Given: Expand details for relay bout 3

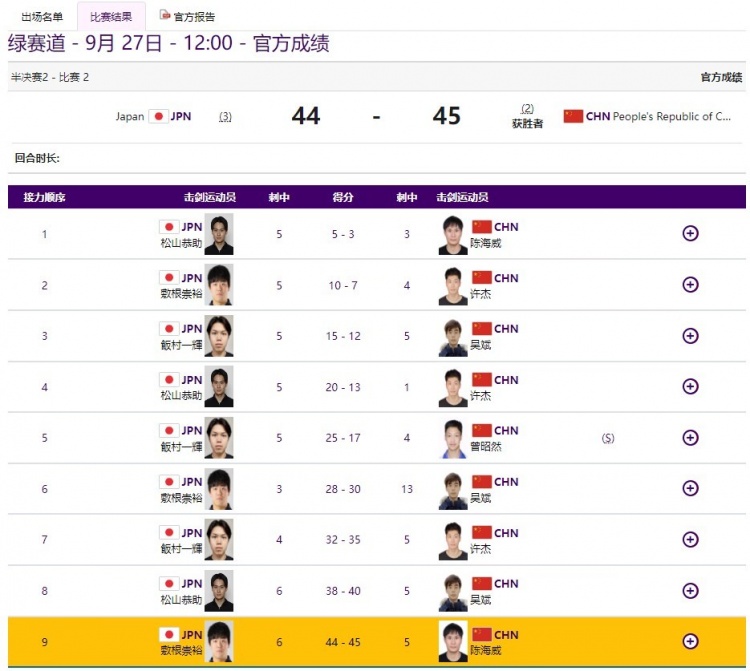Looking at the screenshot, I should [x=690, y=336].
